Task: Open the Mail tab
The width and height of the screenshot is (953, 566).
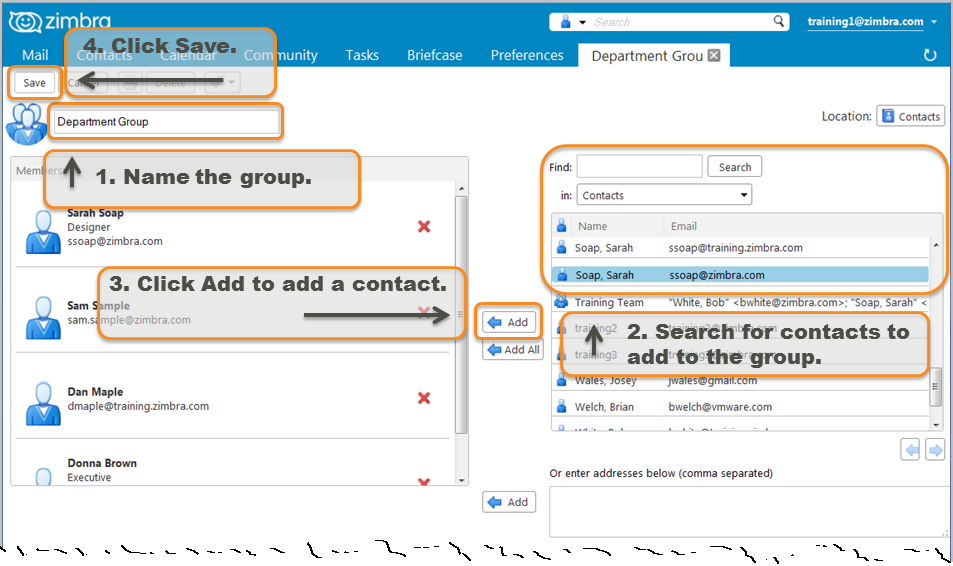Action: (x=35, y=55)
